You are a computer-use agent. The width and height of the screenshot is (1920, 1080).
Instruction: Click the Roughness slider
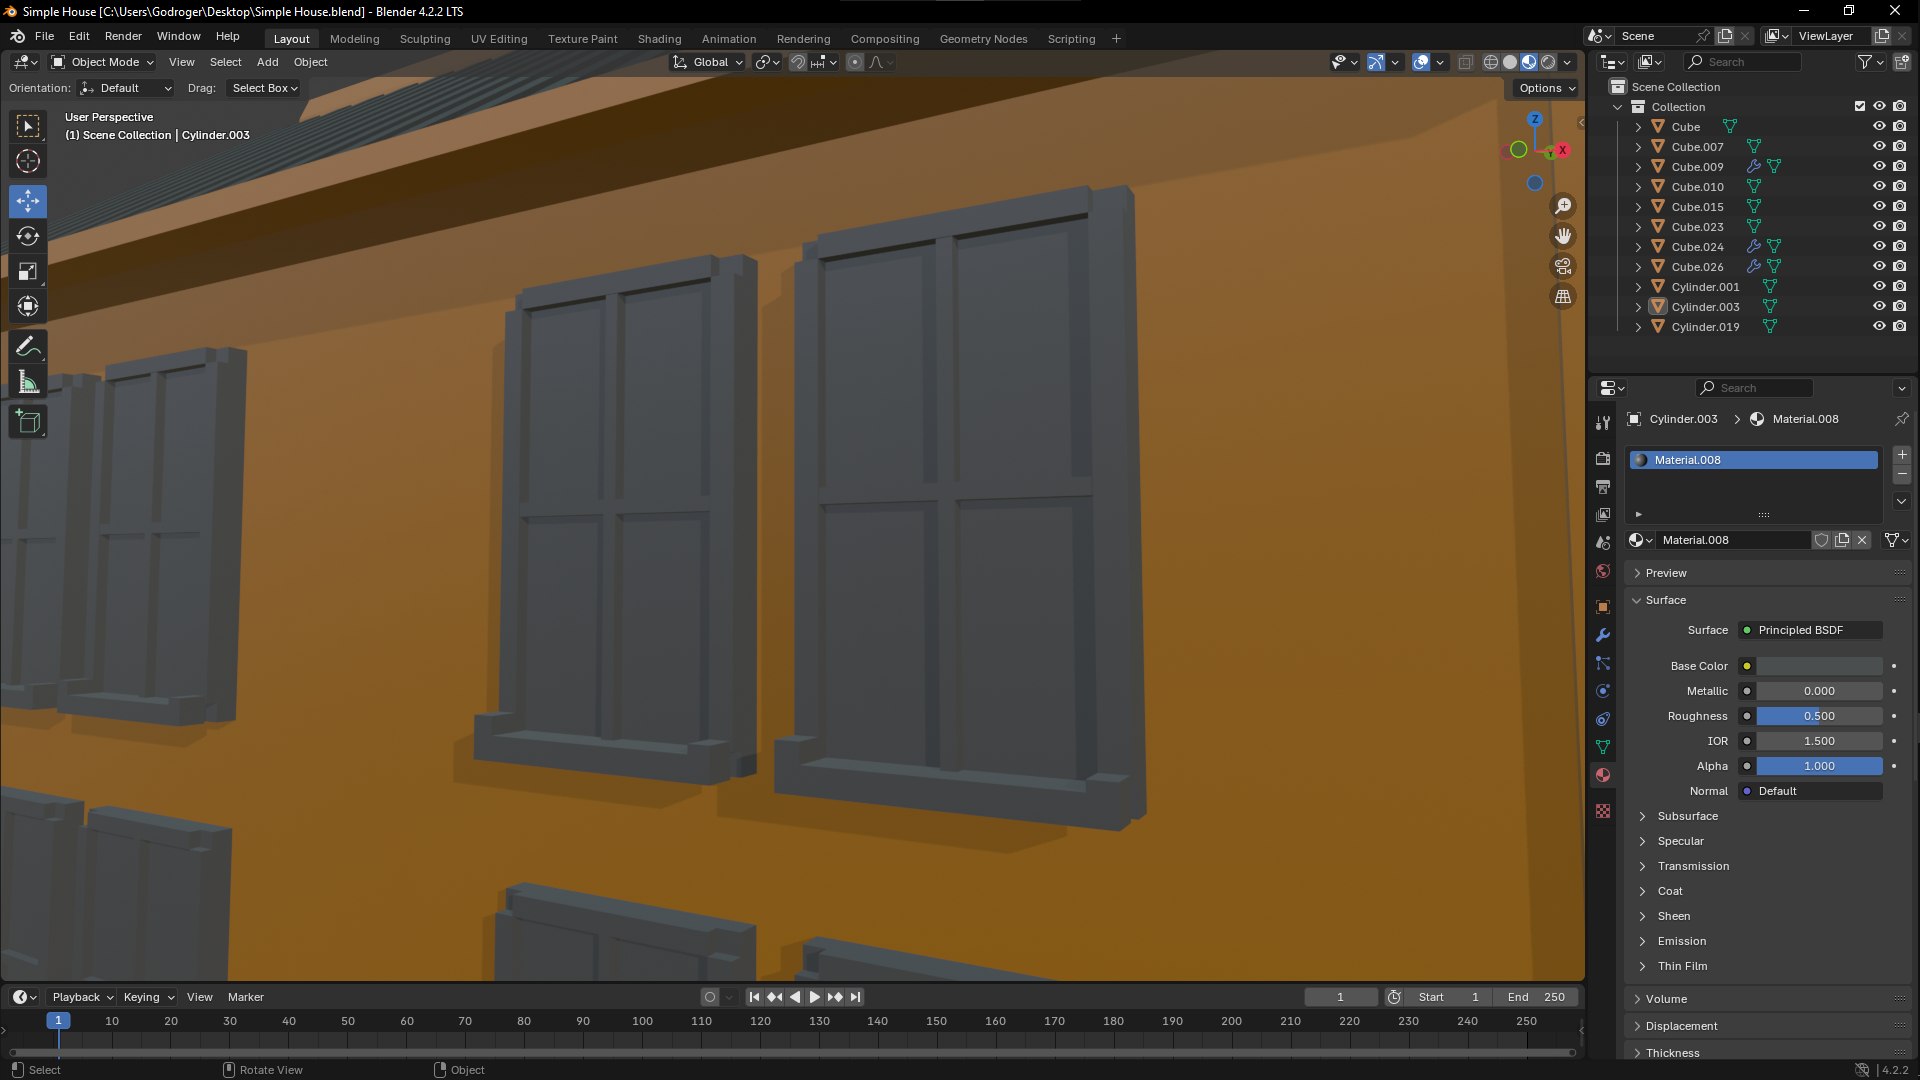coord(1819,716)
